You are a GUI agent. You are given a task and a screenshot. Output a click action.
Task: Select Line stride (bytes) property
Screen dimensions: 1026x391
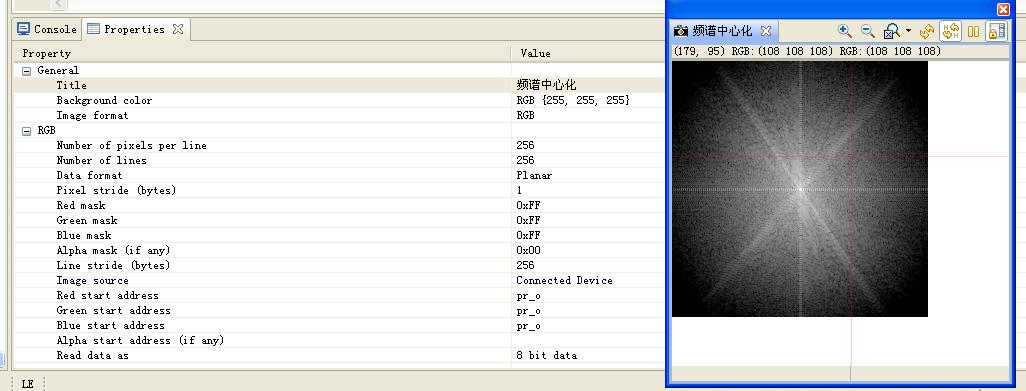point(113,265)
